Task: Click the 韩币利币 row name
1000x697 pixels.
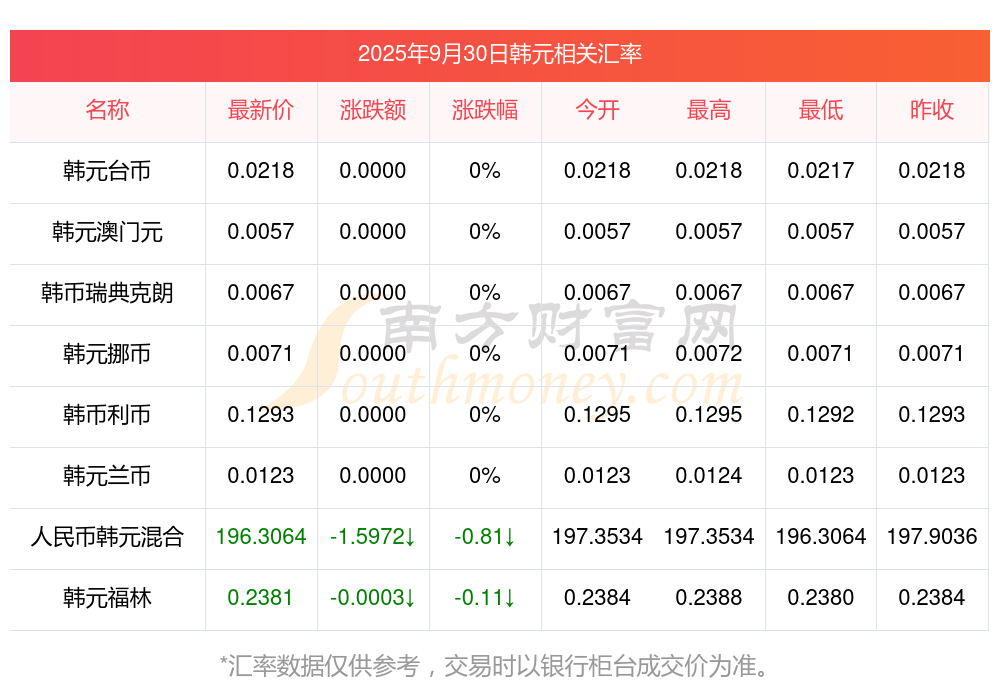Action: click(107, 415)
